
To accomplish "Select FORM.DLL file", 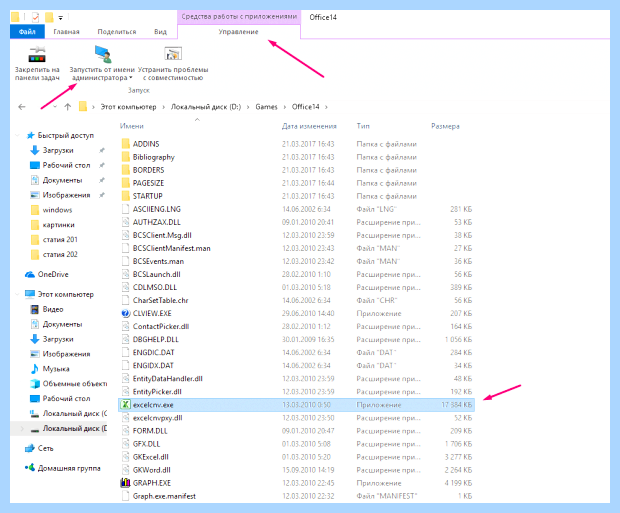I will click(x=150, y=431).
